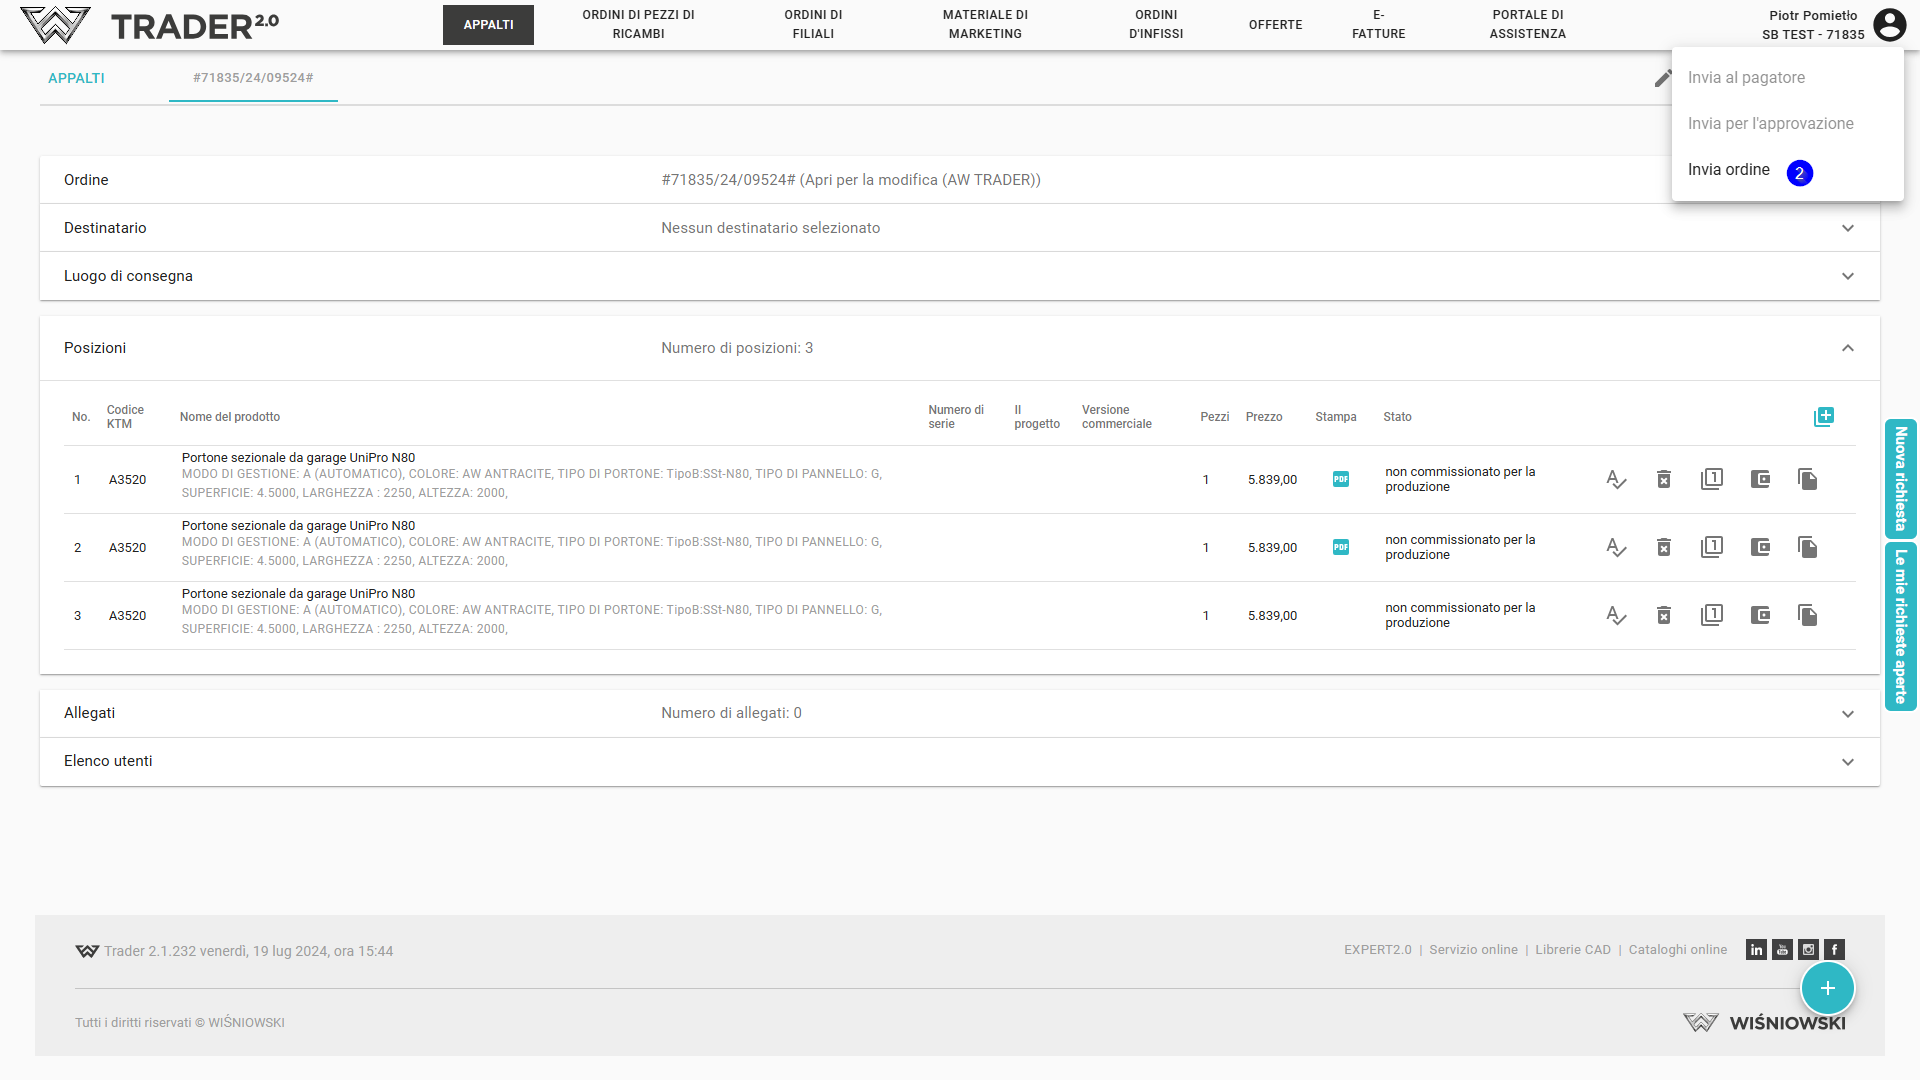
Task: Open the LinkedIn footer icon
Action: pyautogui.click(x=1756, y=950)
